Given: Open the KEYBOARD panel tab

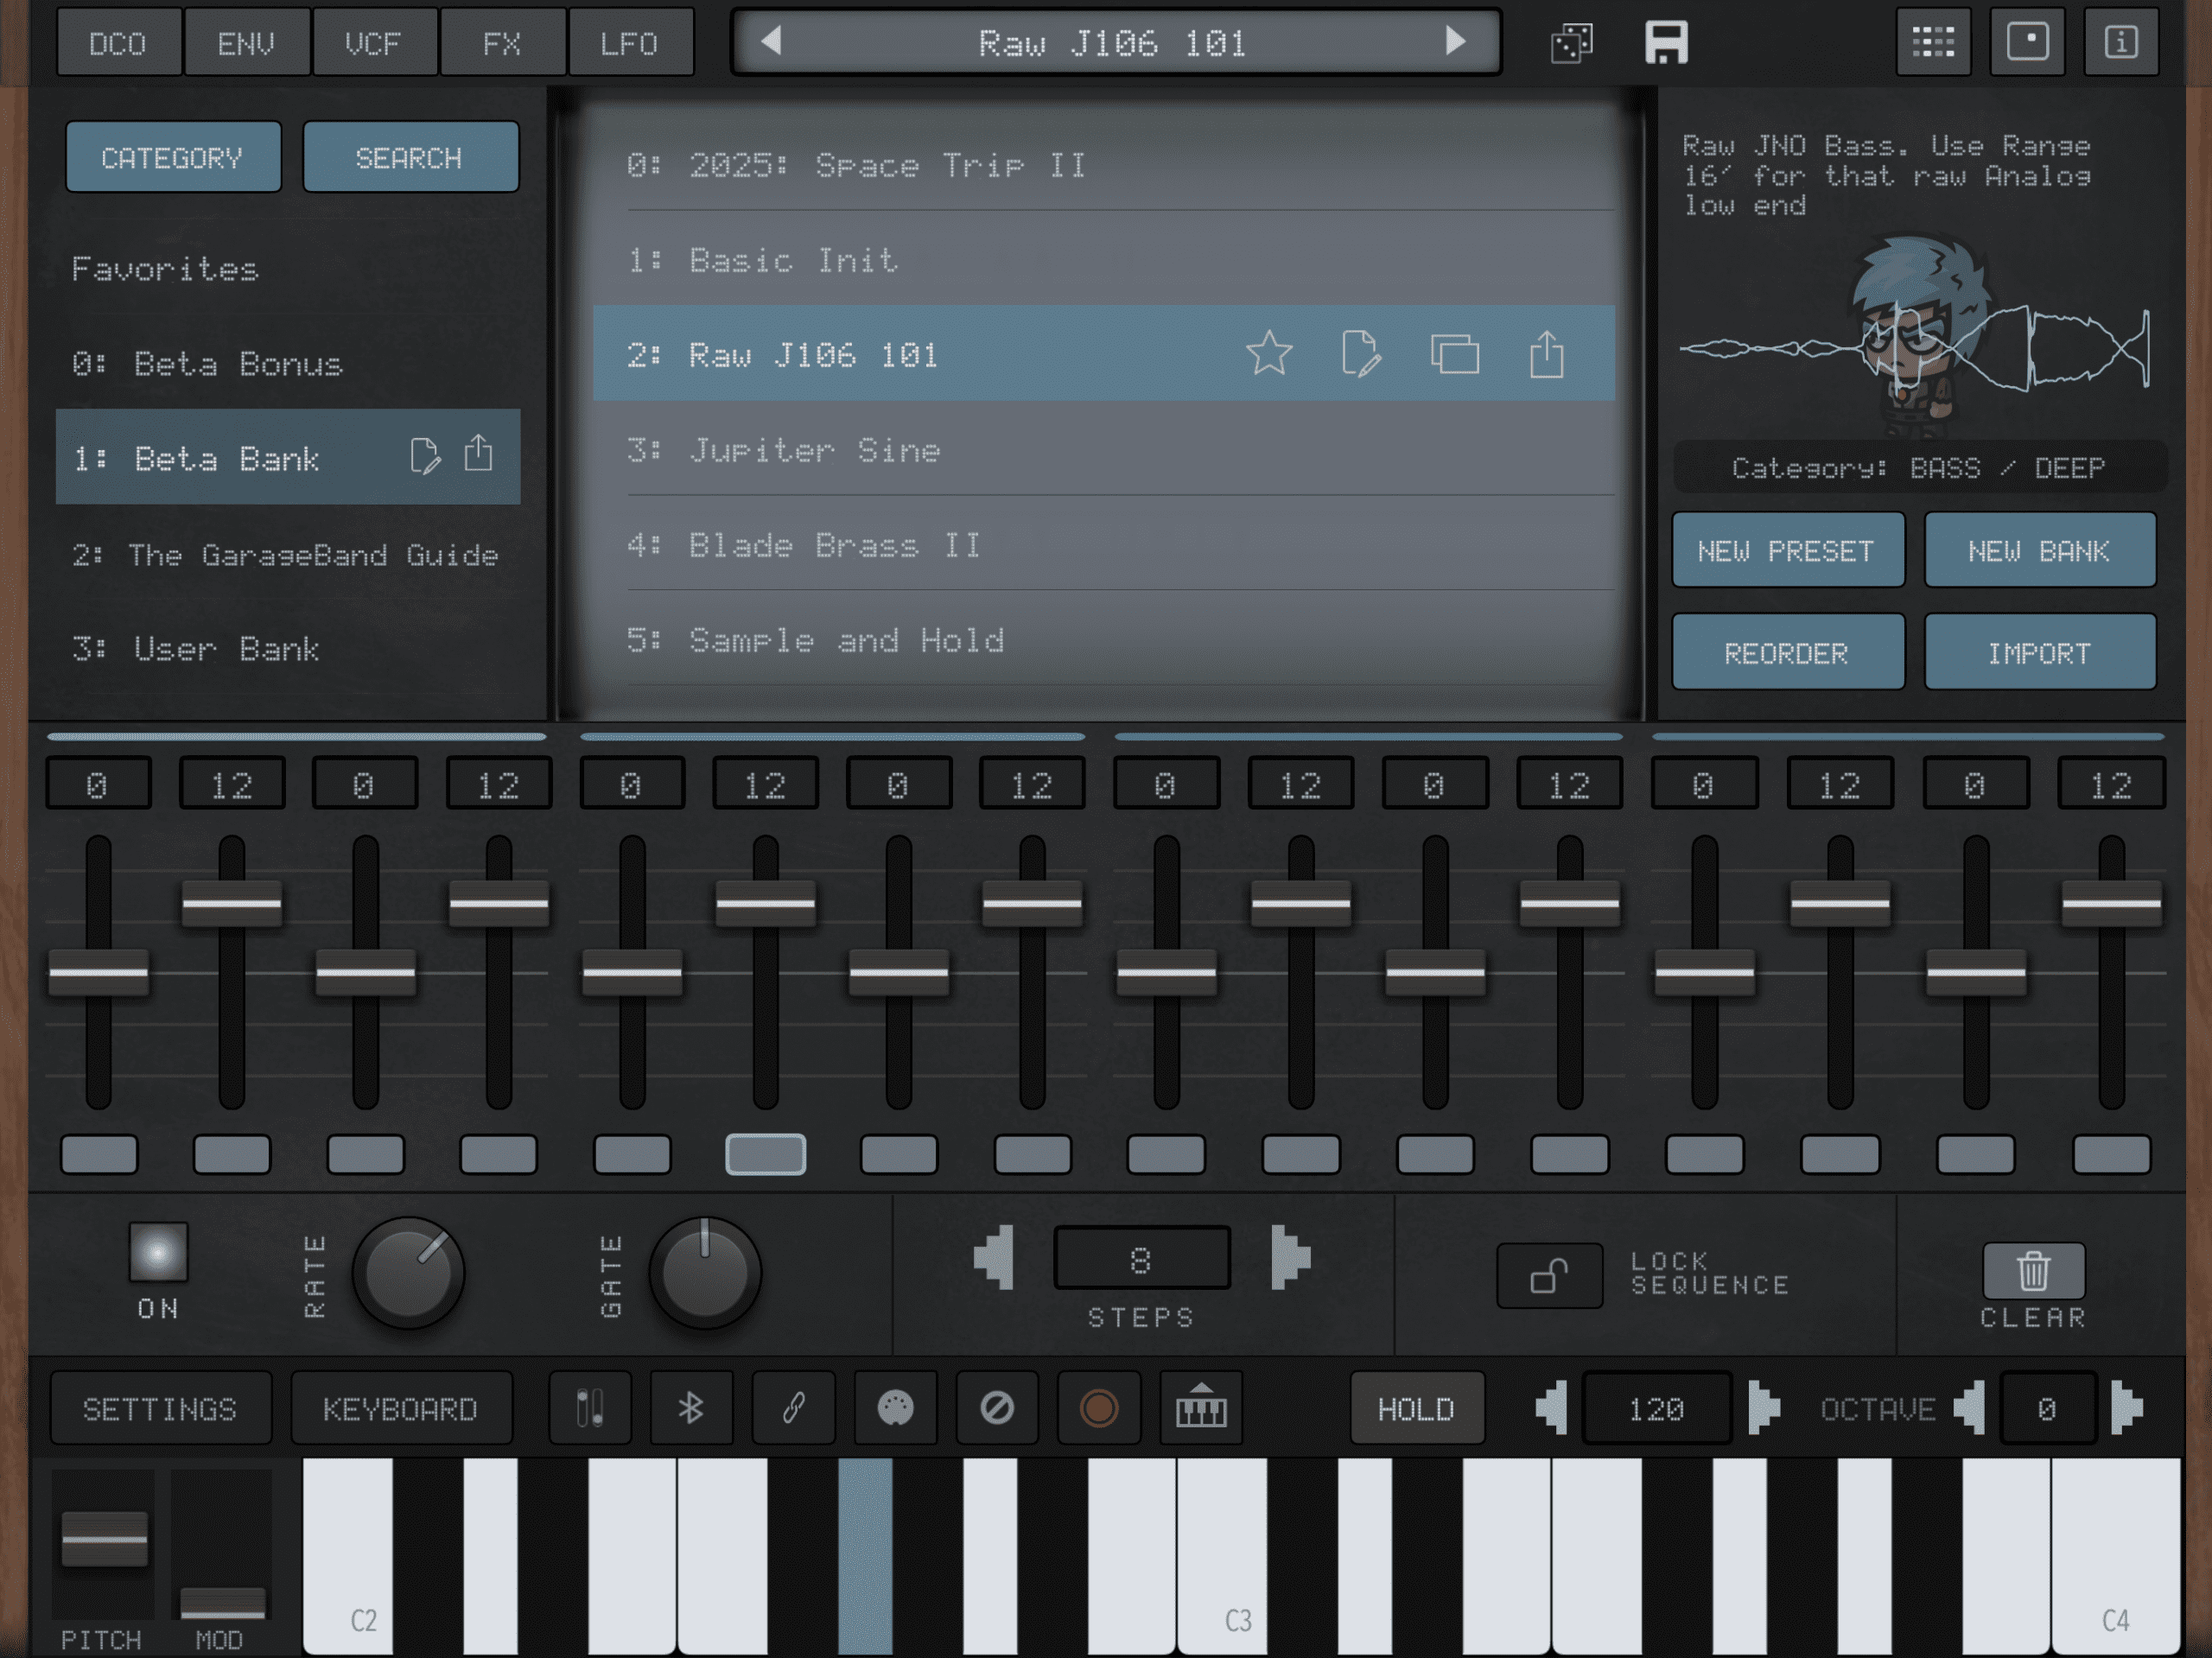Looking at the screenshot, I should click(x=400, y=1408).
